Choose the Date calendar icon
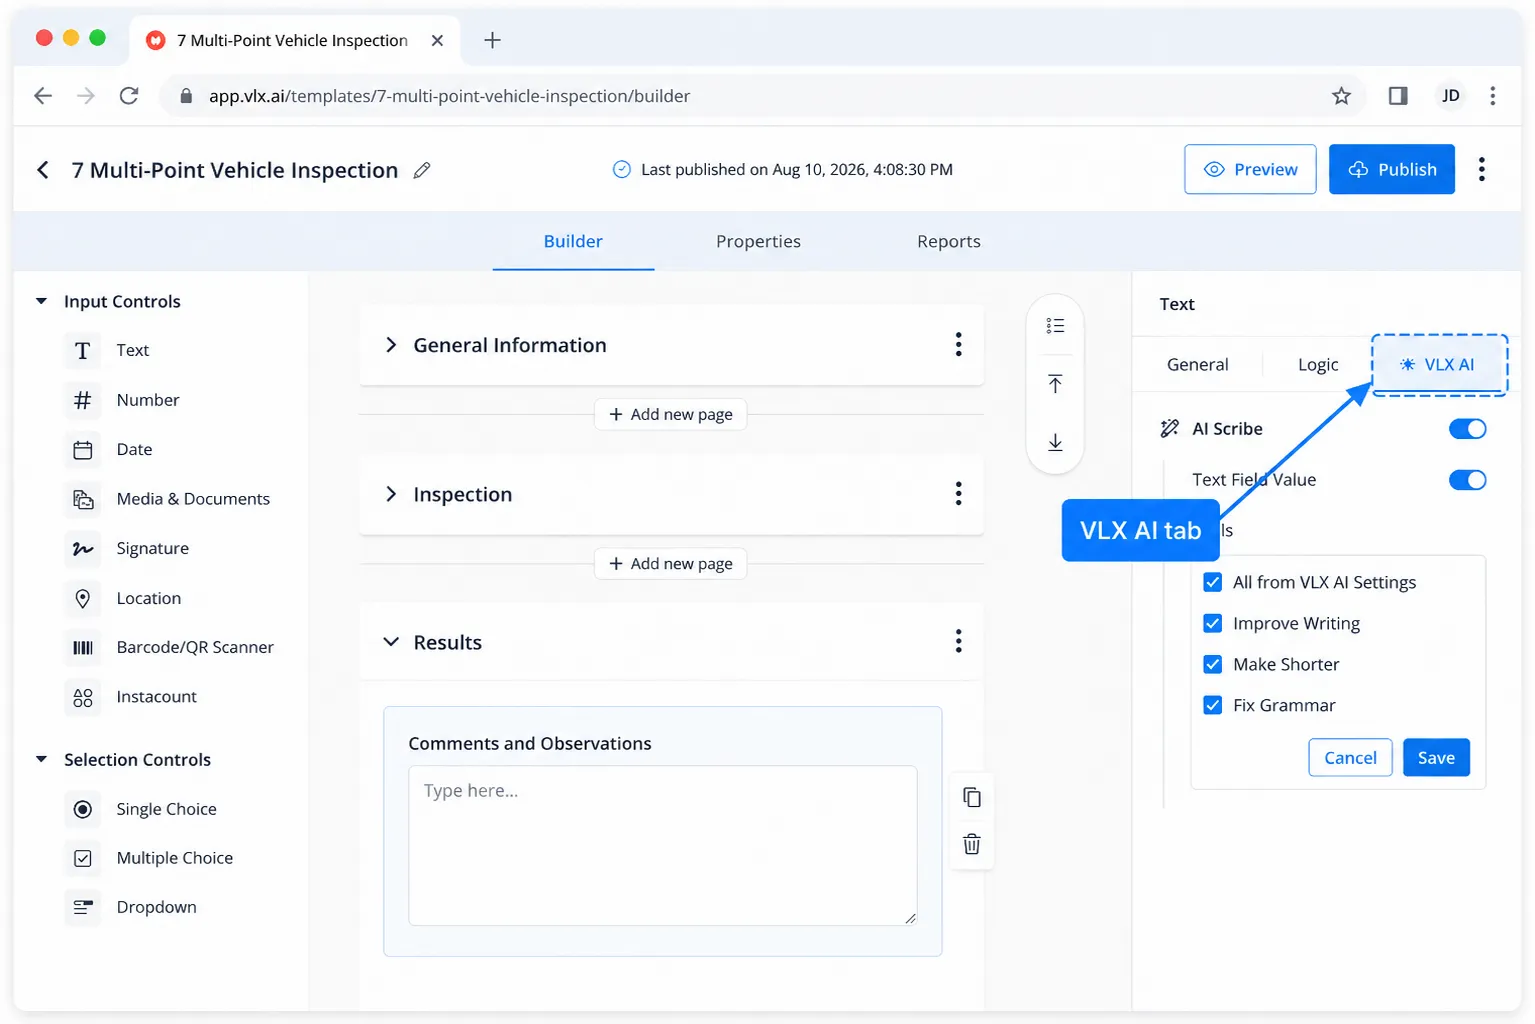Screen dimensions: 1535x1024 [83, 450]
